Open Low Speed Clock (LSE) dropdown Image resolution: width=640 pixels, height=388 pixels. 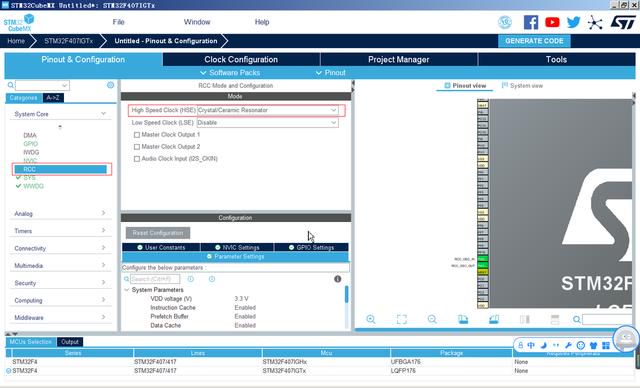pyautogui.click(x=267, y=122)
